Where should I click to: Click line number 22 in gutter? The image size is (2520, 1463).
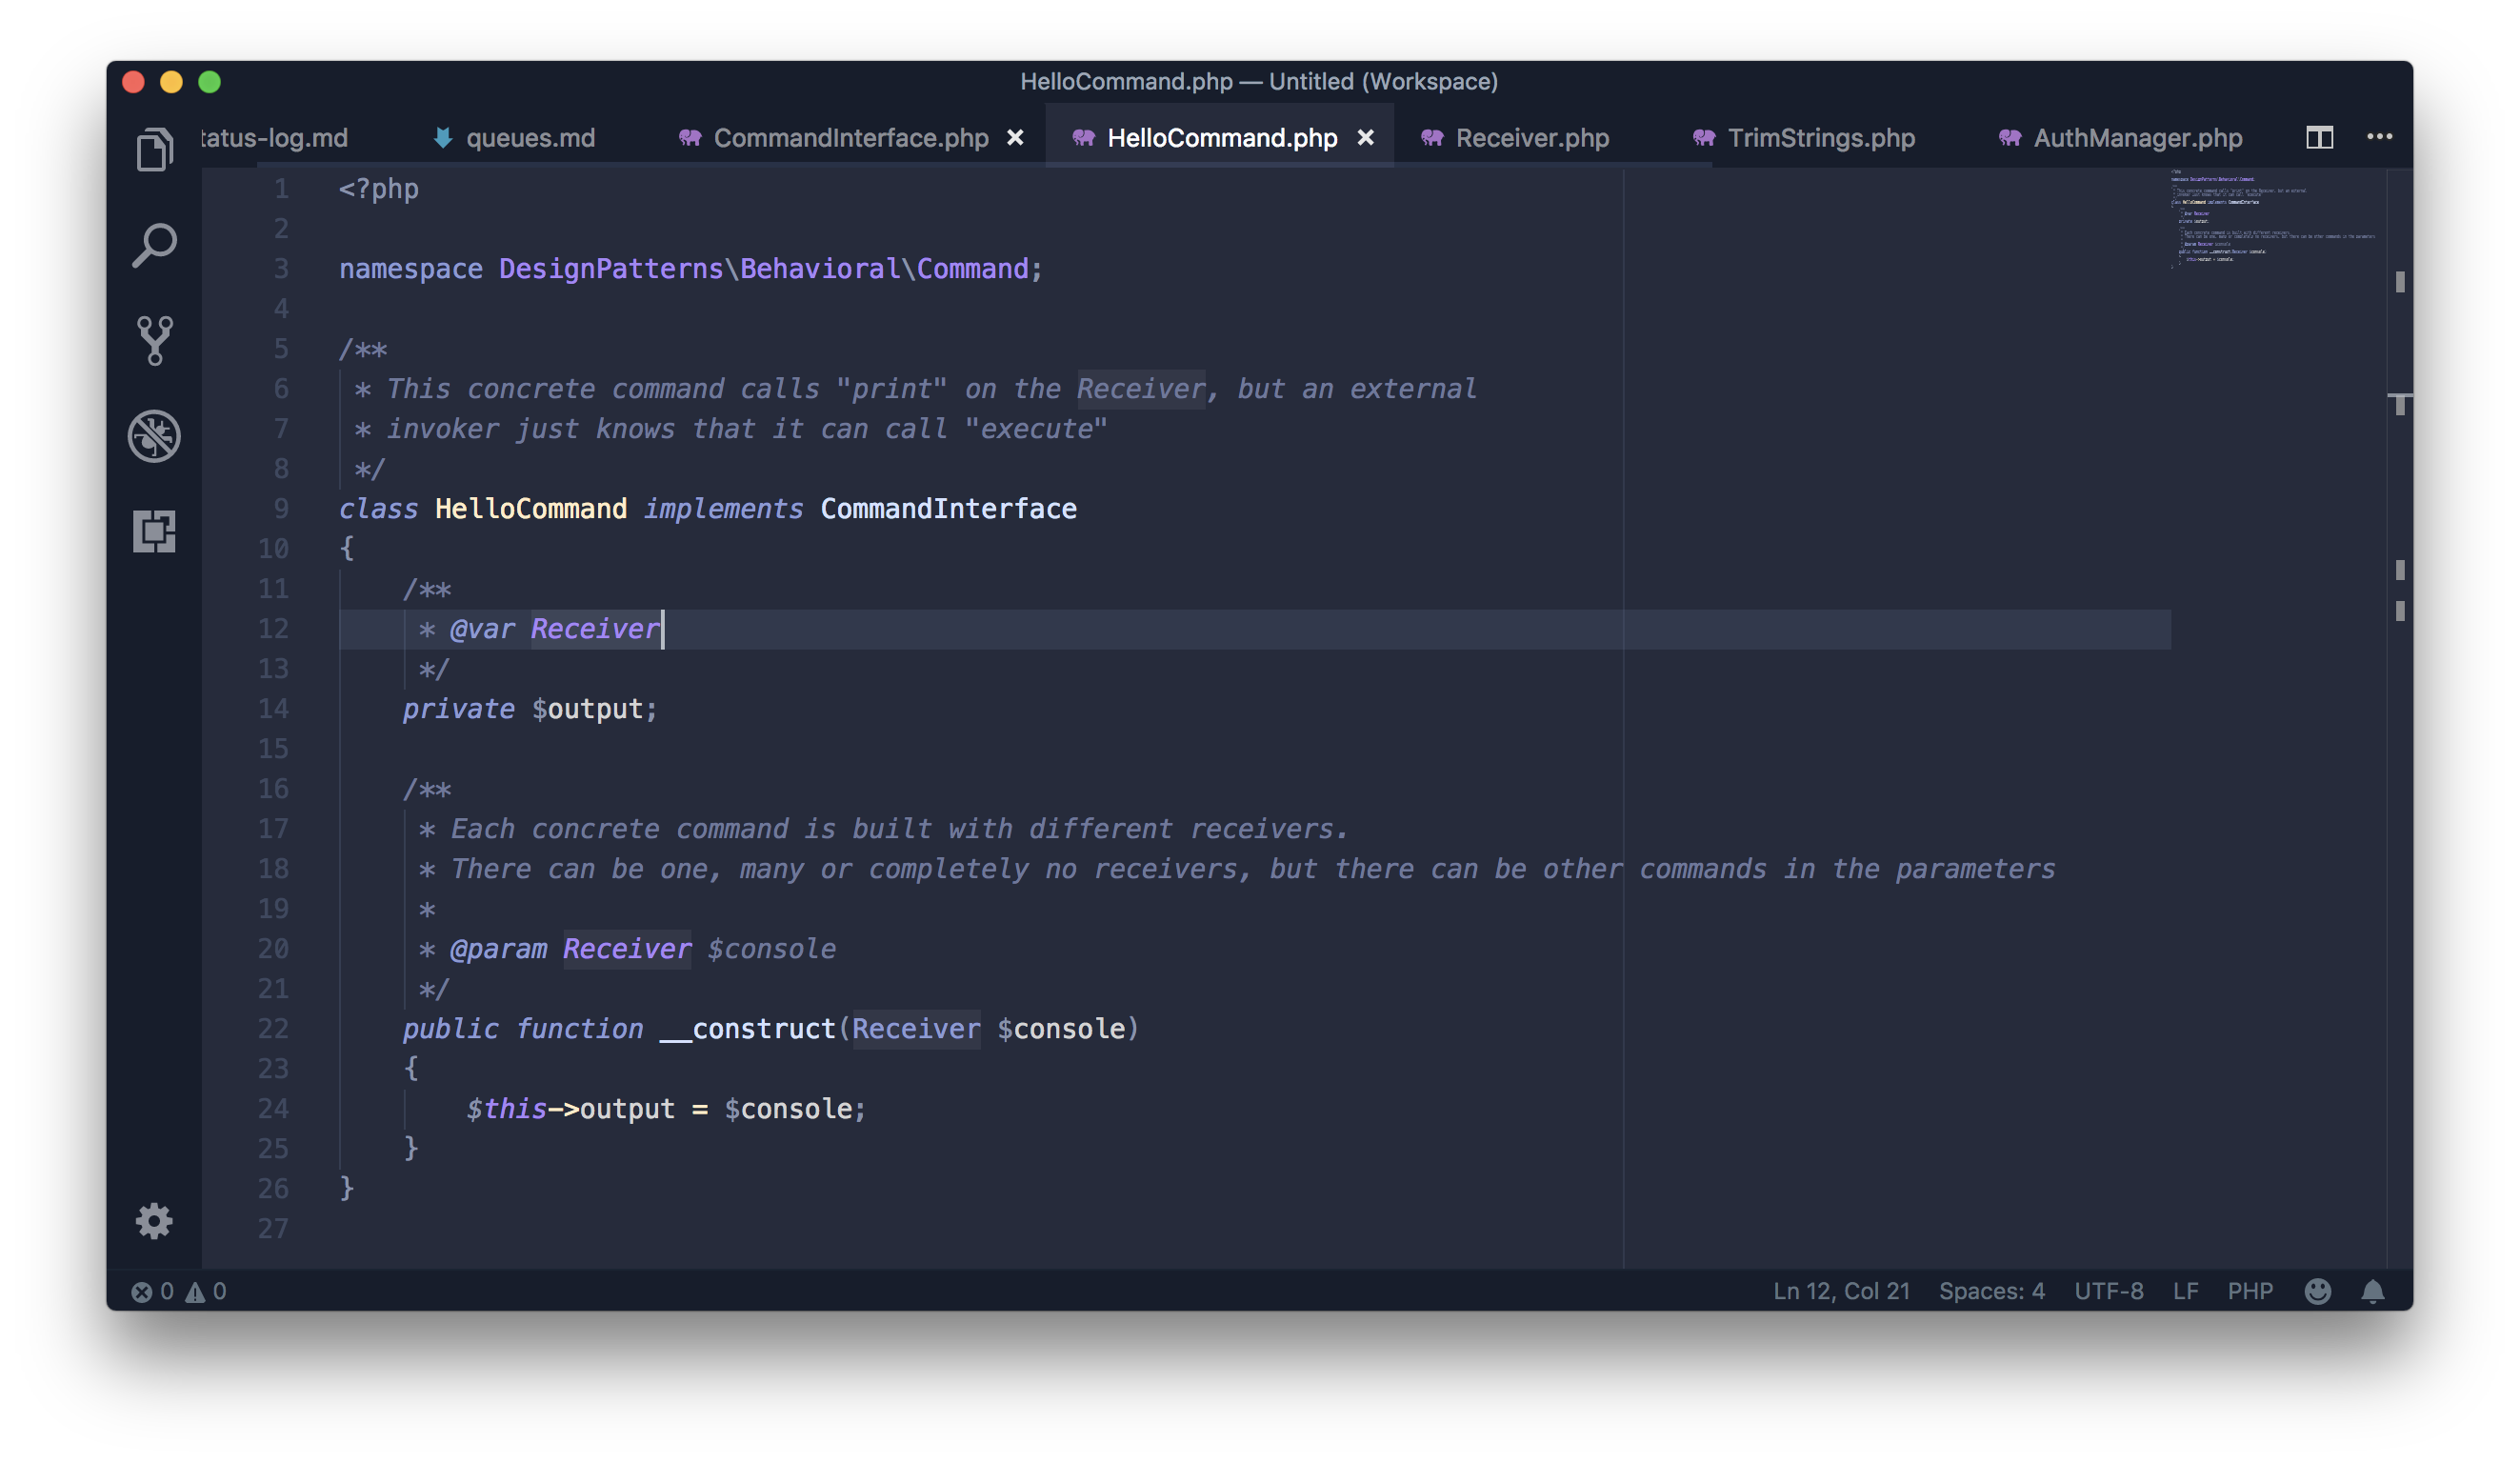273,1029
